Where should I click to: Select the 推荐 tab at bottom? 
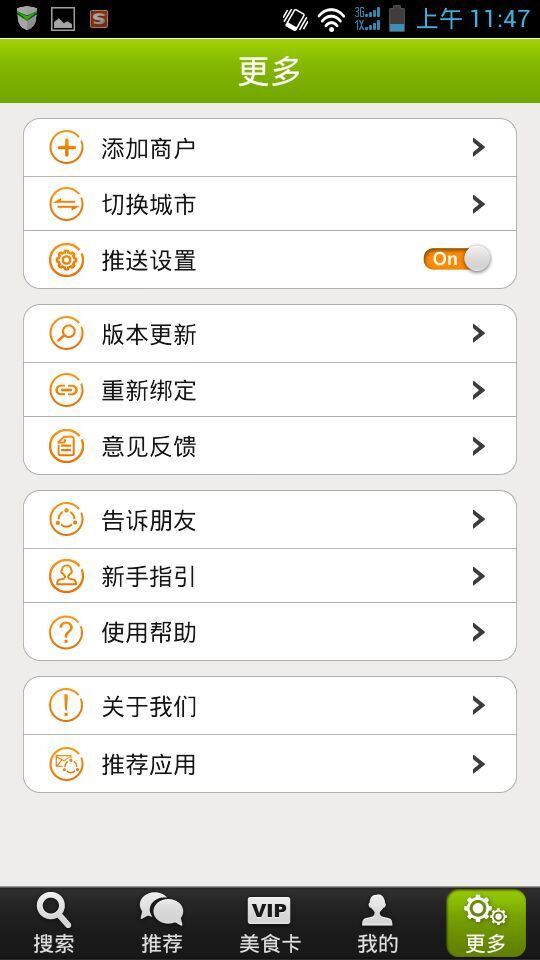point(162,923)
